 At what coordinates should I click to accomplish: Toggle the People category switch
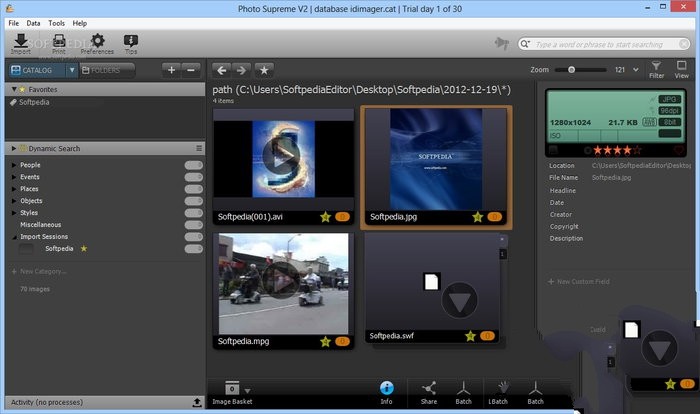click(x=194, y=165)
